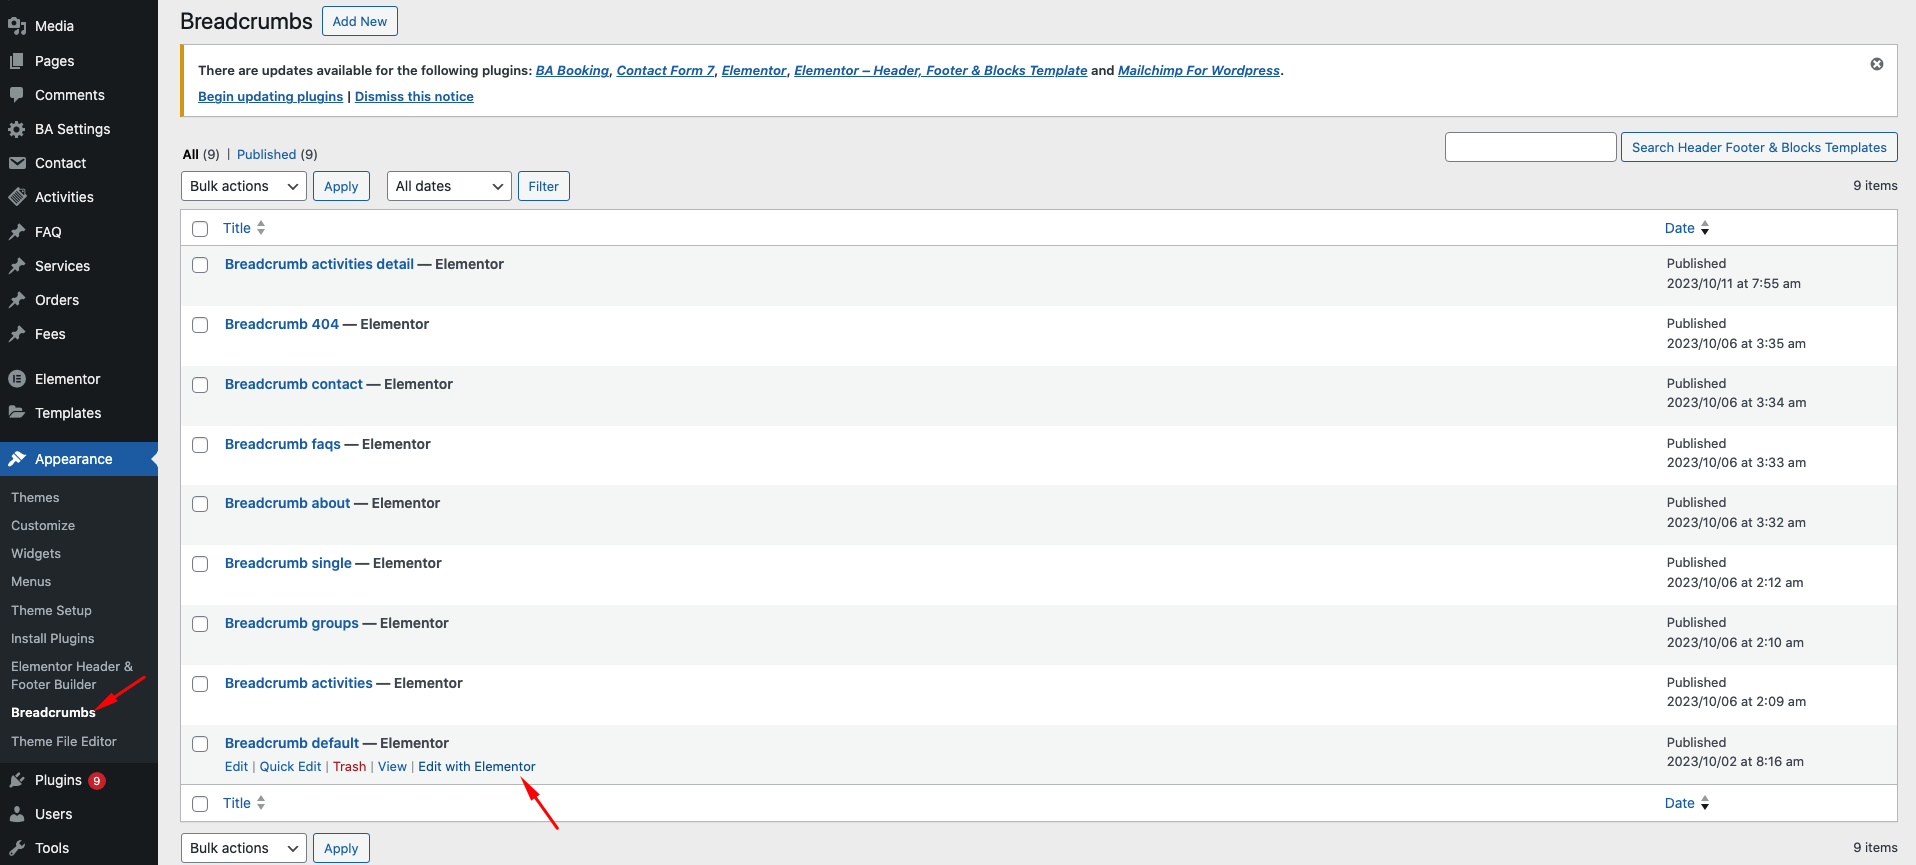Image resolution: width=1916 pixels, height=865 pixels.
Task: Select the Breadcrumb faqs row checkbox
Action: pos(200,445)
